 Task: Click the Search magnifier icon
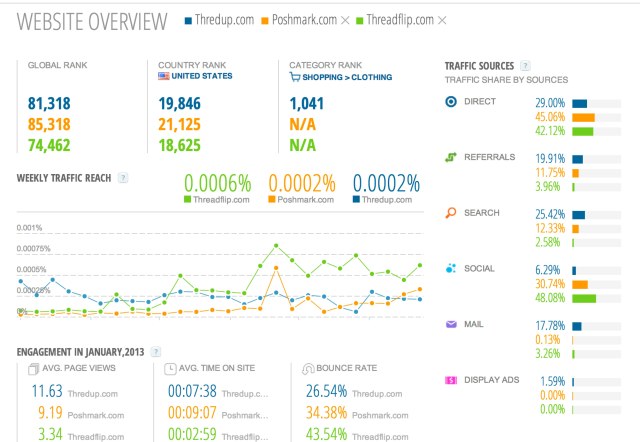click(451, 213)
